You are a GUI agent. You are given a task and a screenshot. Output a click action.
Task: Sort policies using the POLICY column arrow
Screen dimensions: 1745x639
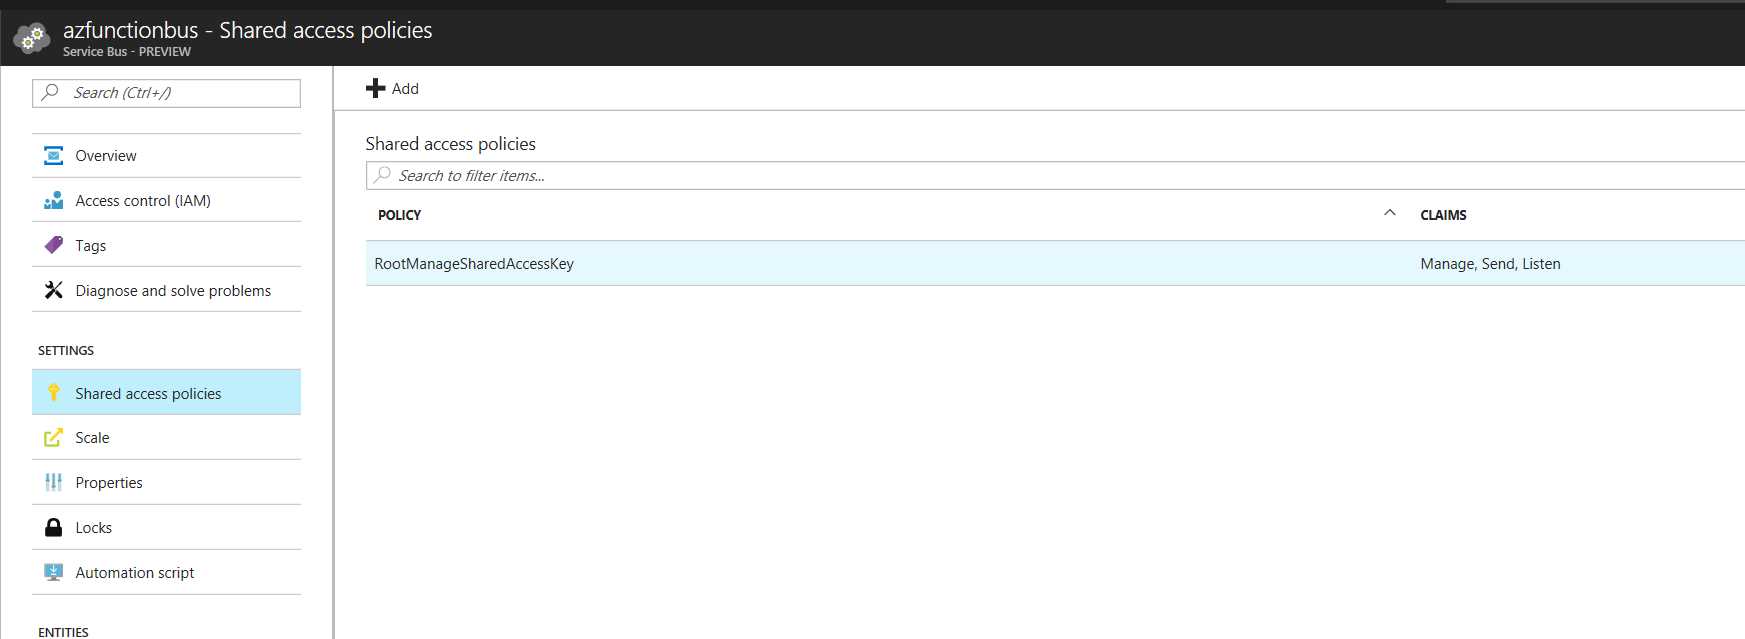tap(1389, 213)
